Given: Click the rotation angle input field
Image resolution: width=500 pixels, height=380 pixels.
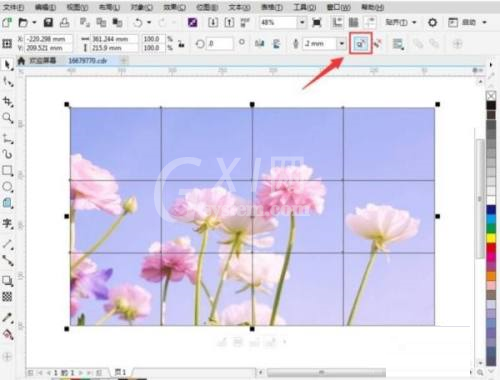Looking at the screenshot, I should pos(220,44).
